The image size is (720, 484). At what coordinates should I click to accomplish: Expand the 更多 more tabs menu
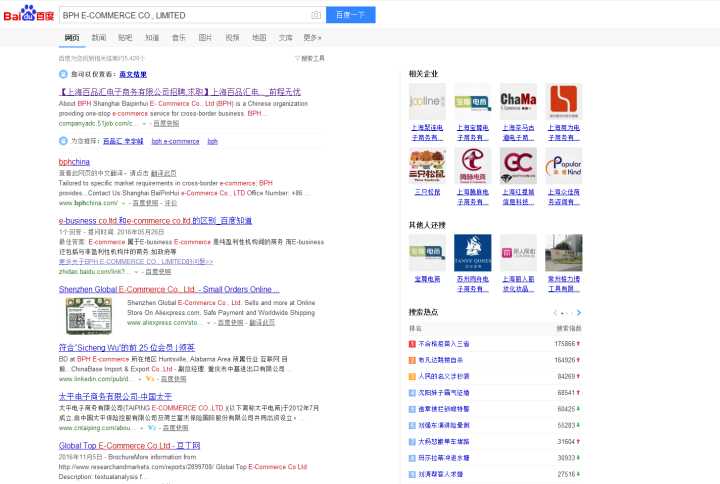312,37
